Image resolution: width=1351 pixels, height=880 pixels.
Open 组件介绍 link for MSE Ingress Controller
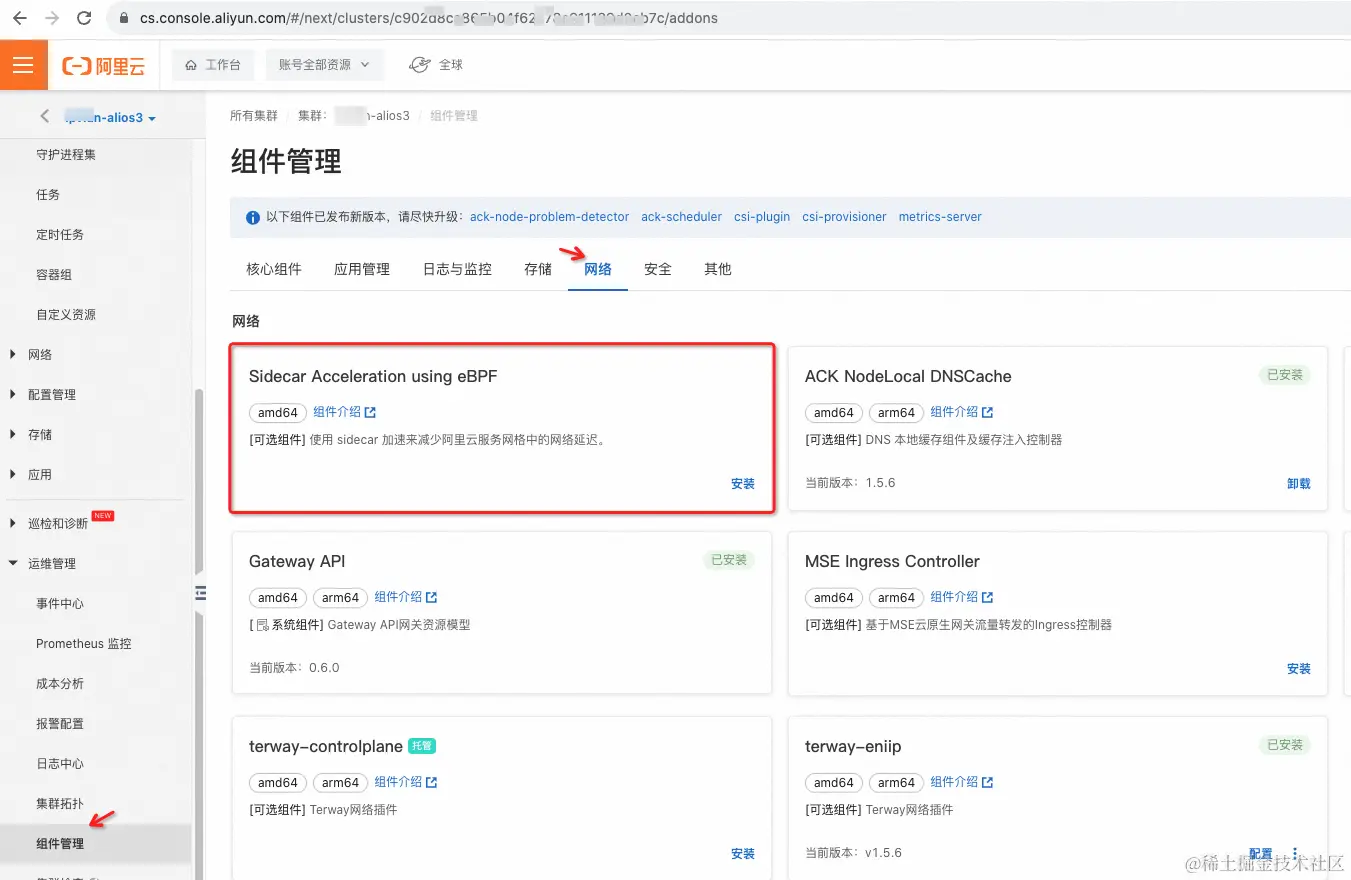[961, 597]
